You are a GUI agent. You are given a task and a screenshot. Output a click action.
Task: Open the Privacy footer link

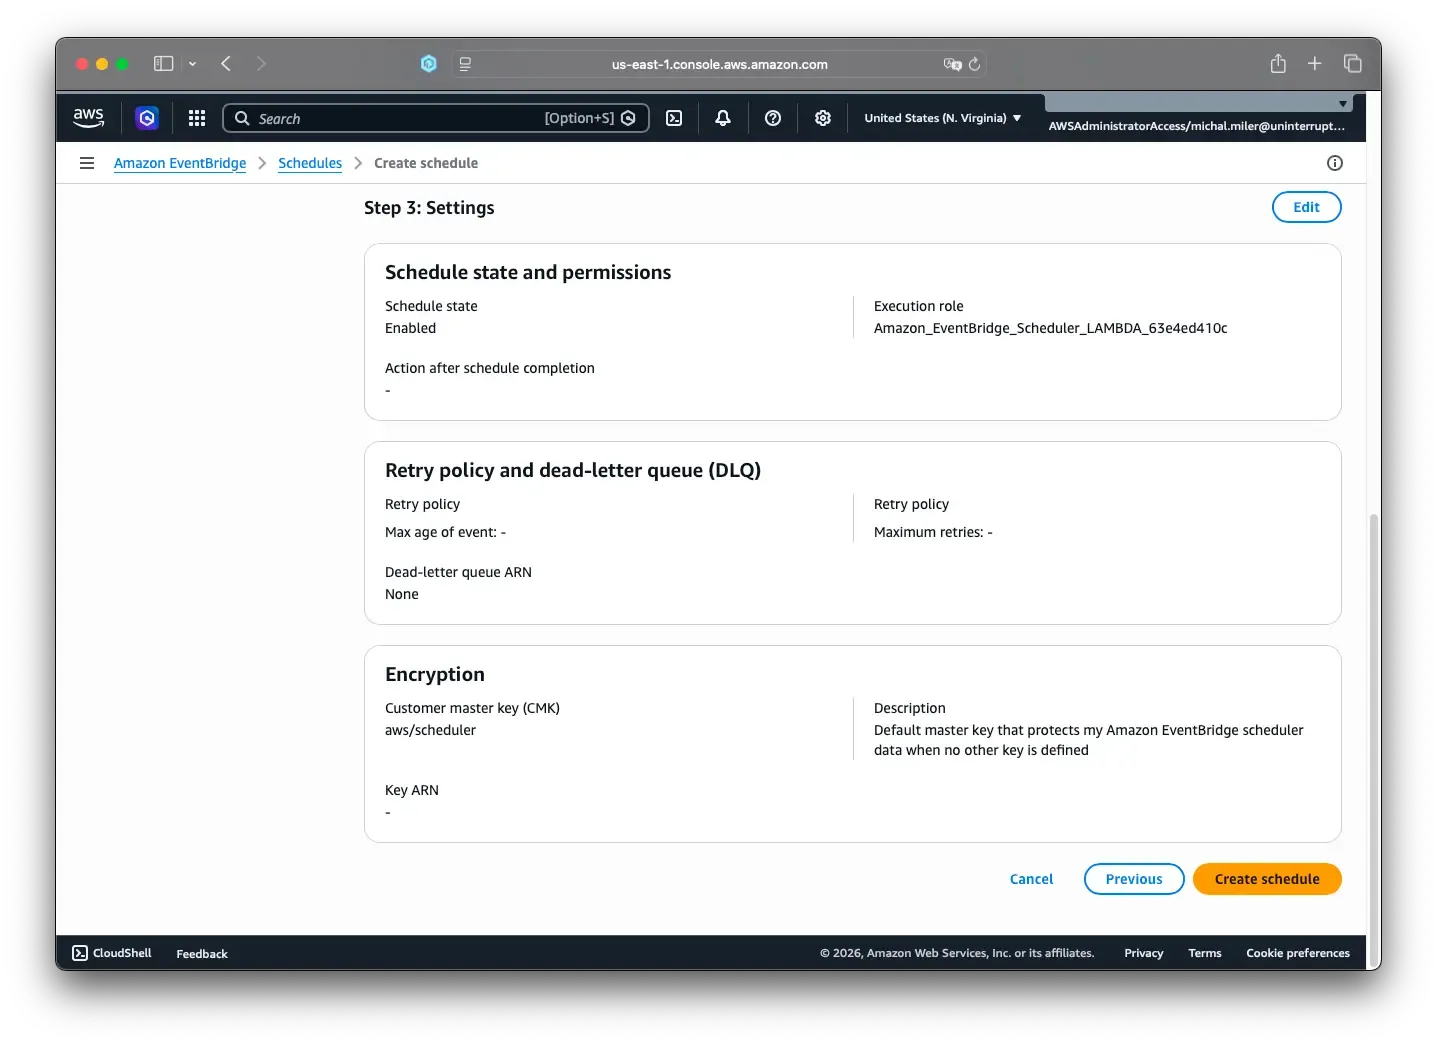point(1143,953)
